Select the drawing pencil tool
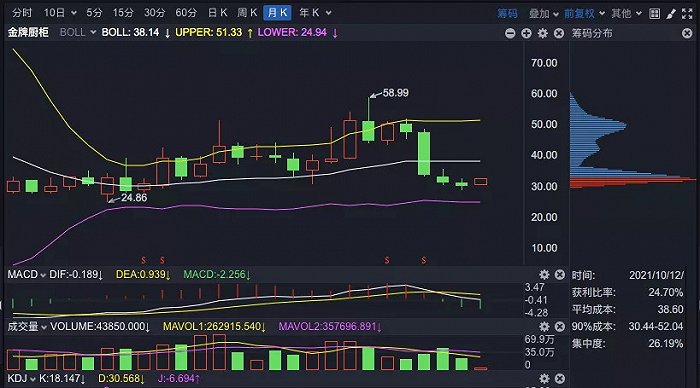The height and width of the screenshot is (388, 700). pyautogui.click(x=671, y=14)
